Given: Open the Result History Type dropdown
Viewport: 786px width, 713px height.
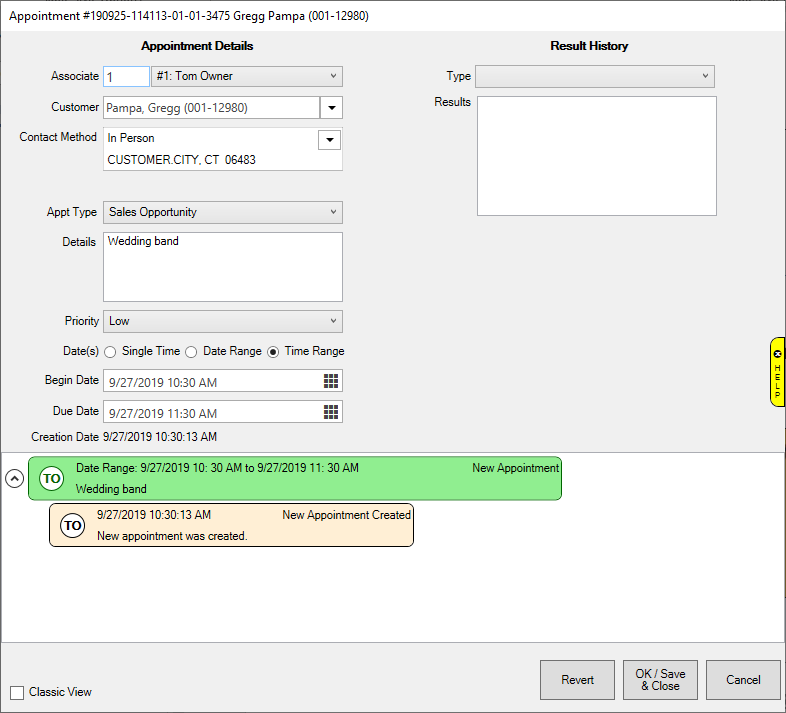Looking at the screenshot, I should 595,76.
